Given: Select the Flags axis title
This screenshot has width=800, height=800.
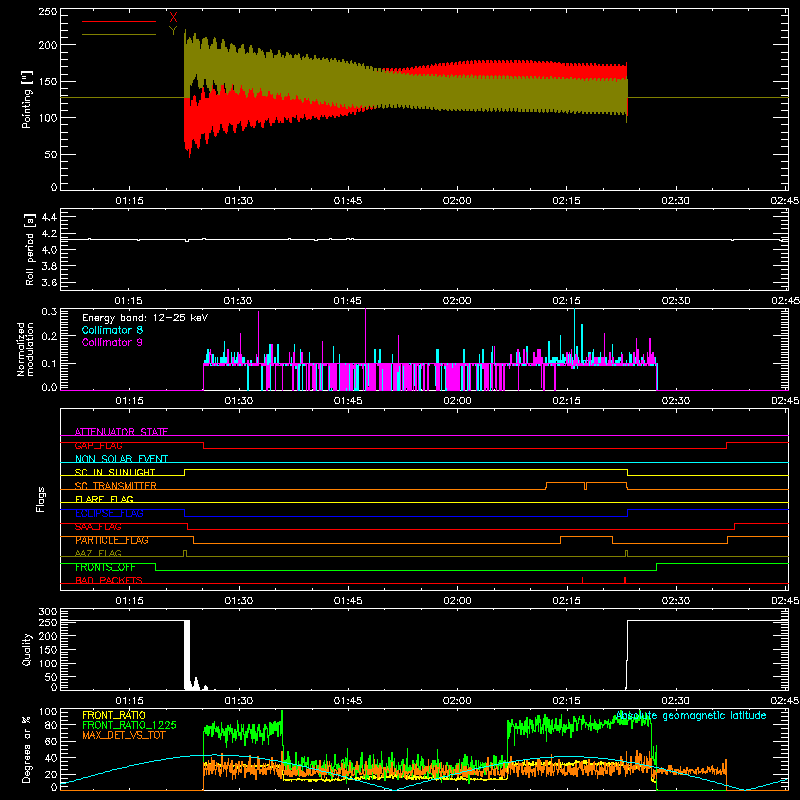Looking at the screenshot, I should coord(40,499).
